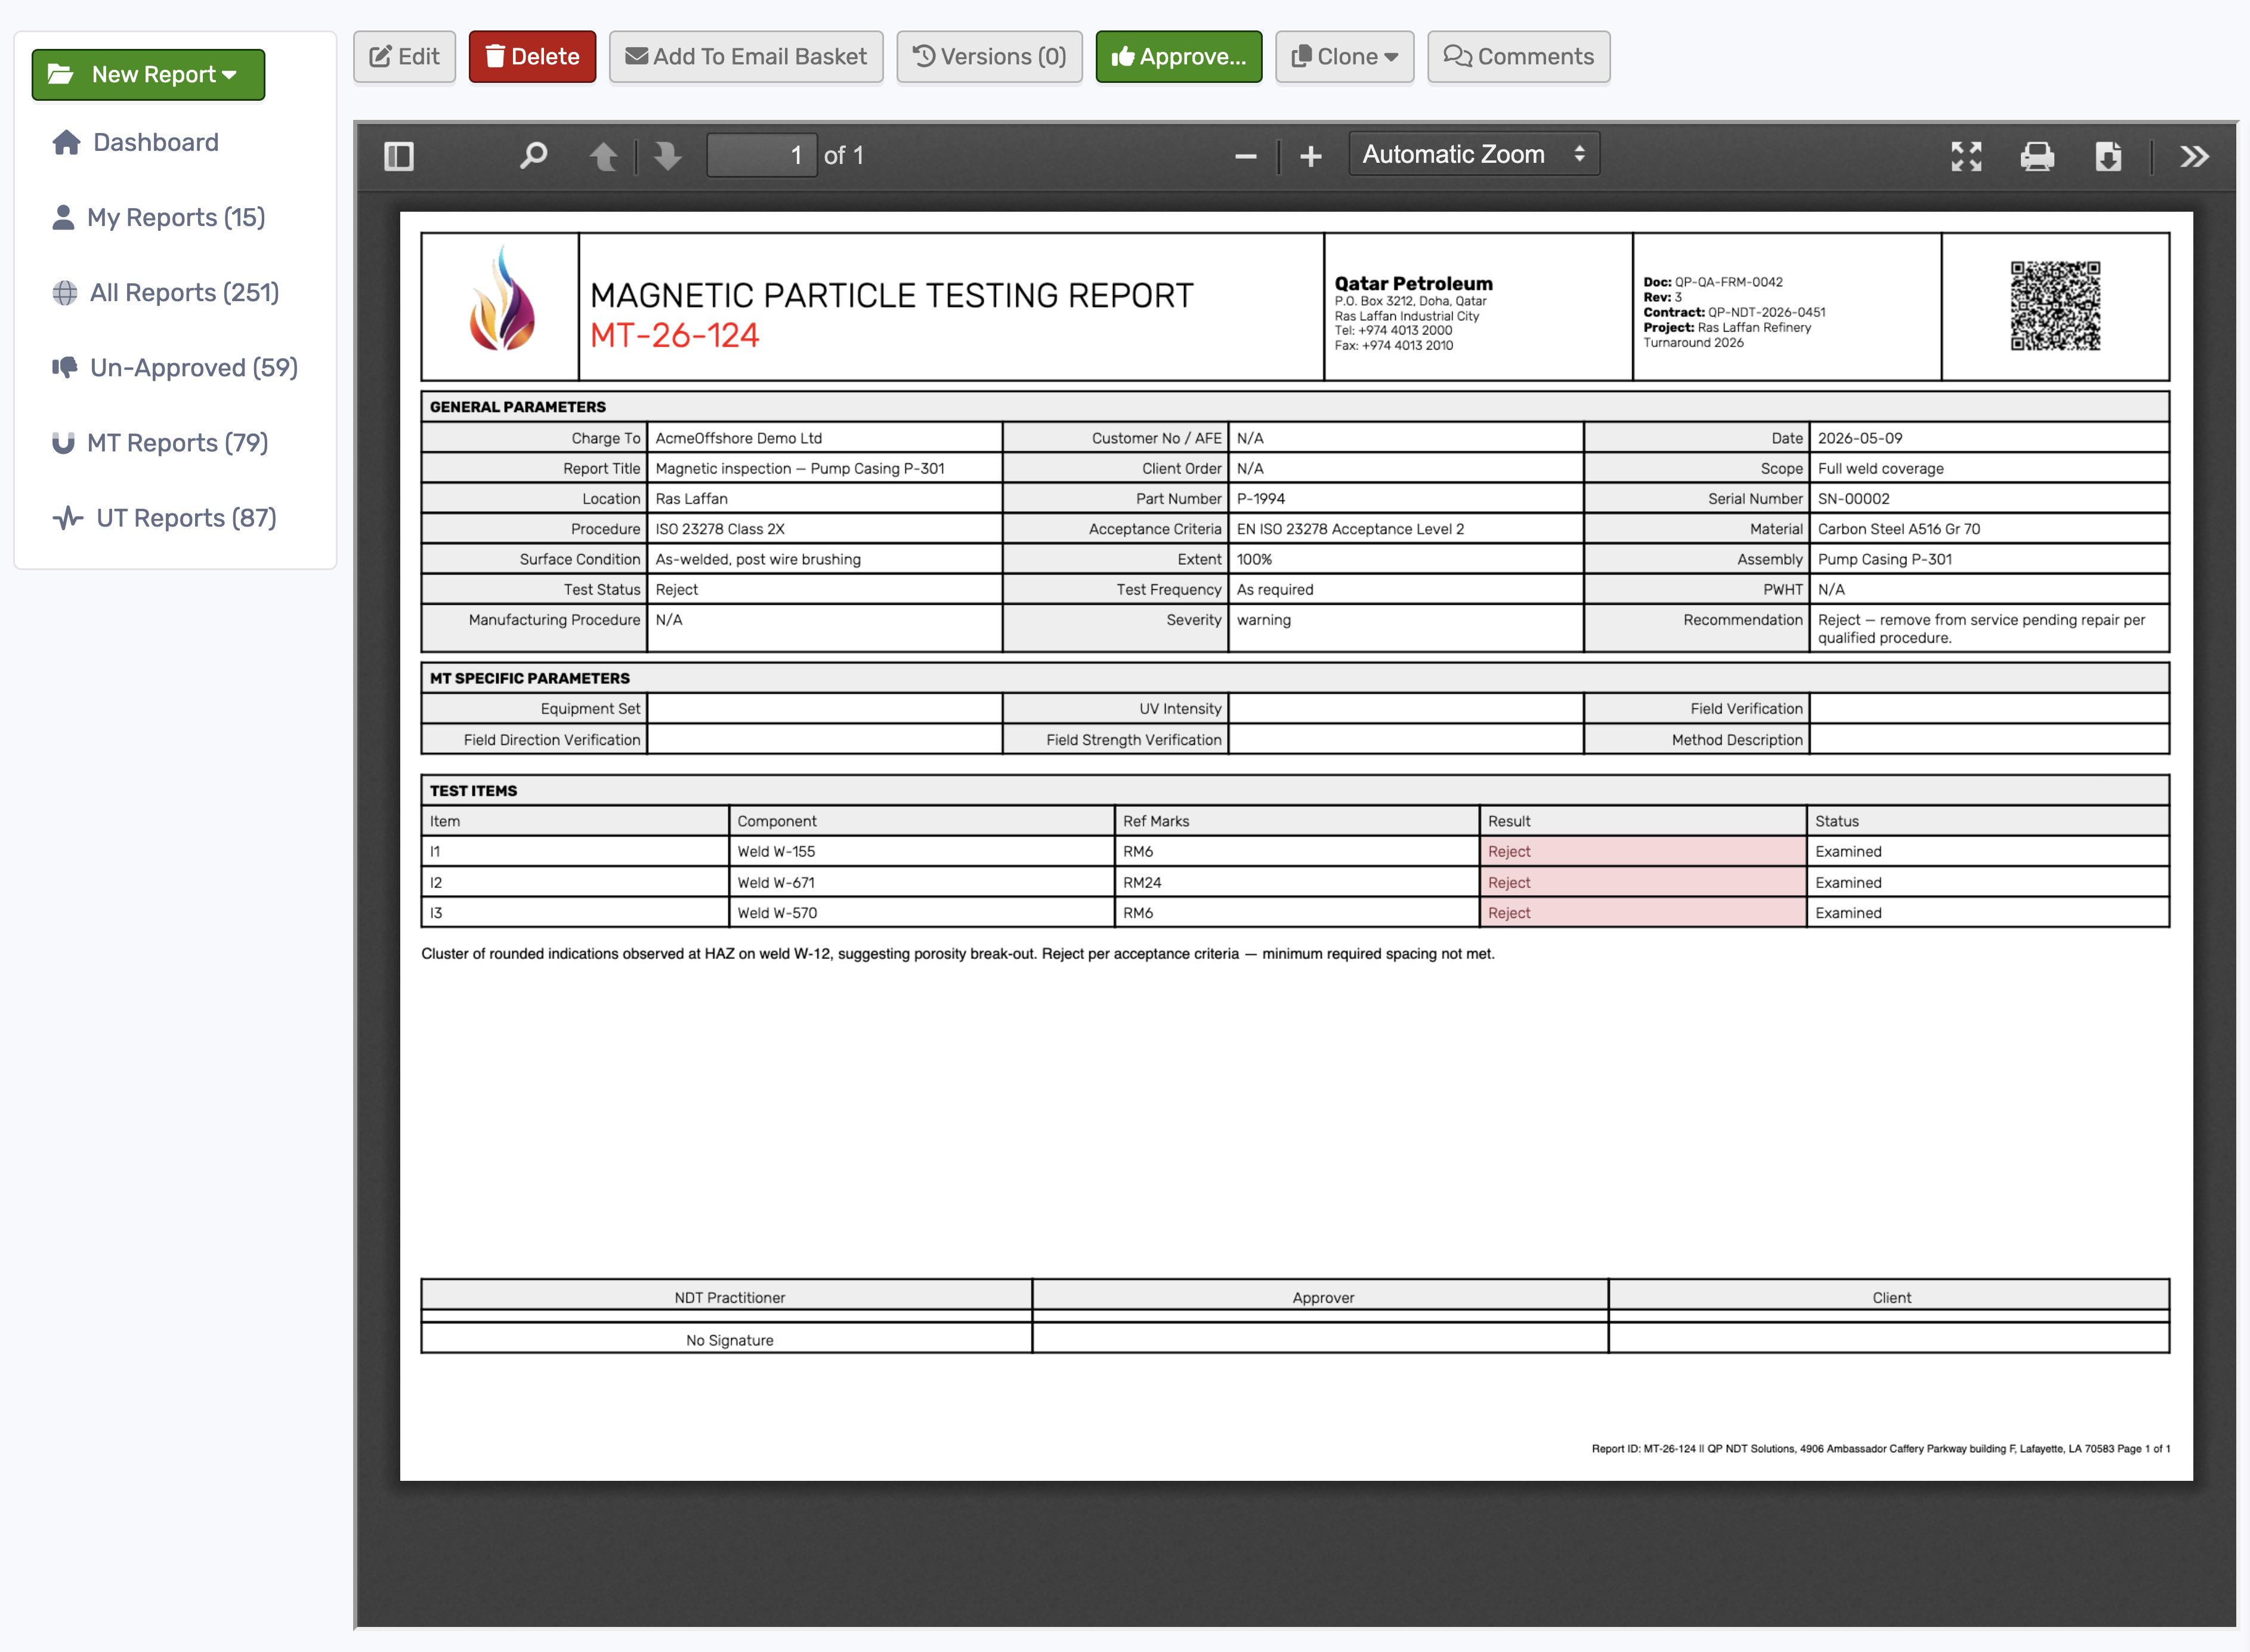Open PDF viewer tools menu chevrons
Image resolution: width=2250 pixels, height=1652 pixels.
[2194, 156]
